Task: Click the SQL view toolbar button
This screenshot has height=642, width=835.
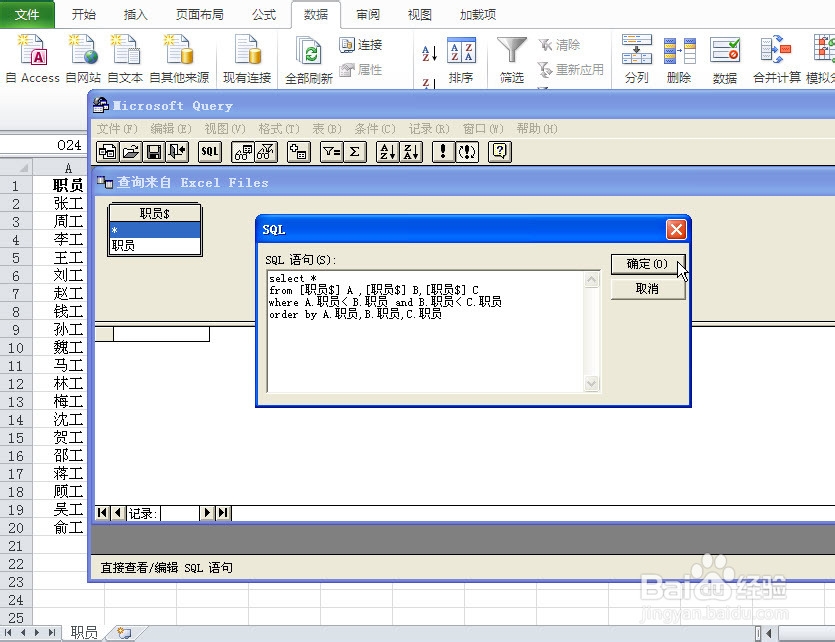Action: (x=210, y=152)
